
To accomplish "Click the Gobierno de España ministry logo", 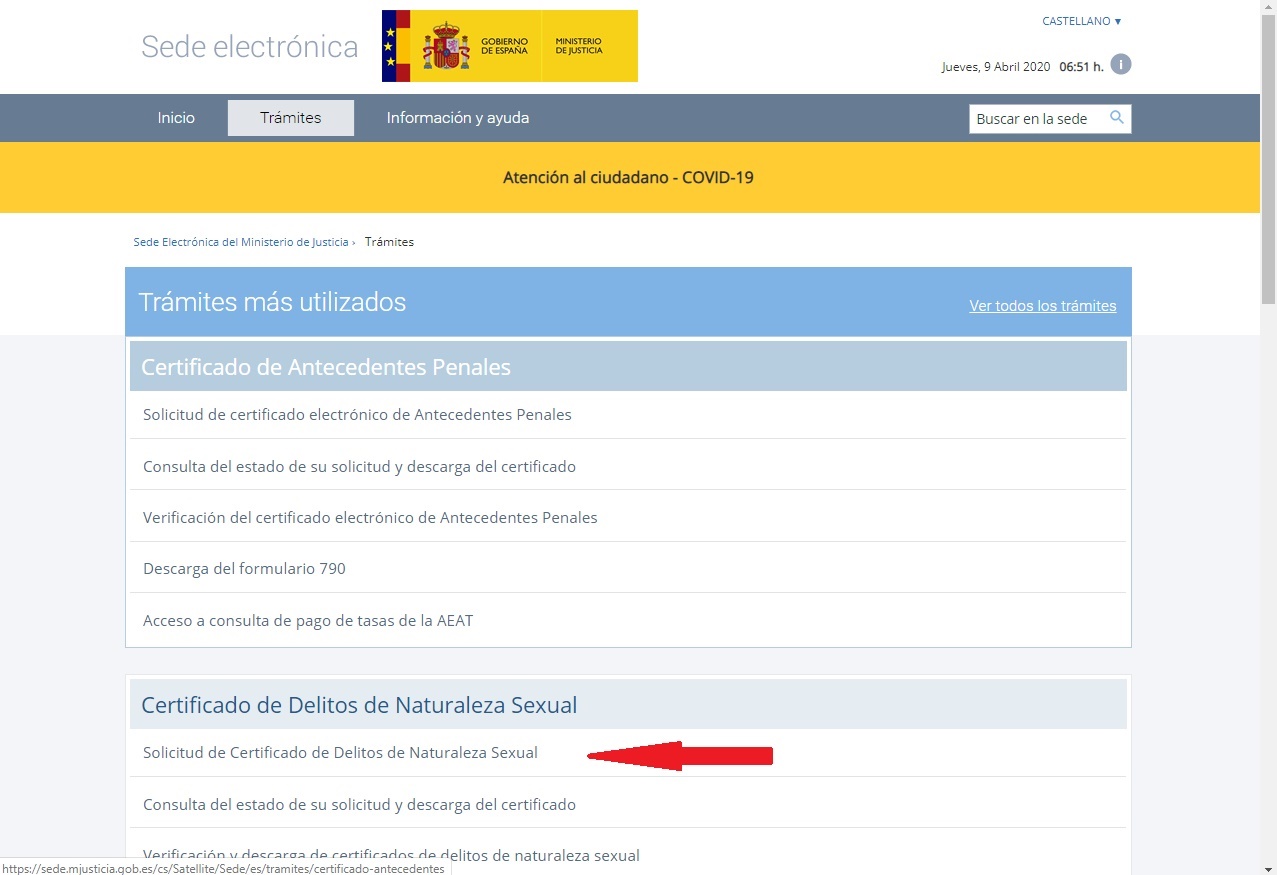I will (509, 46).
